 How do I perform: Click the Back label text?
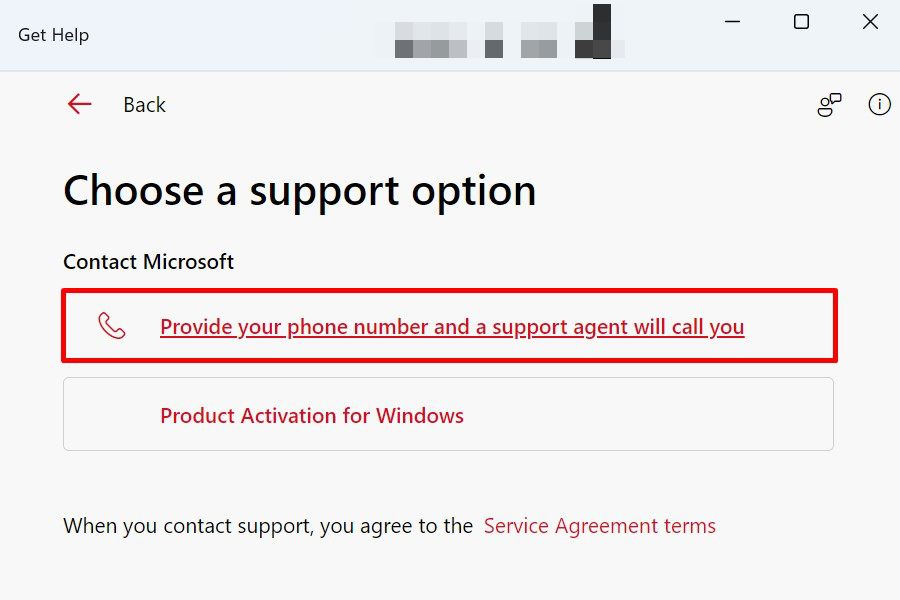(144, 104)
